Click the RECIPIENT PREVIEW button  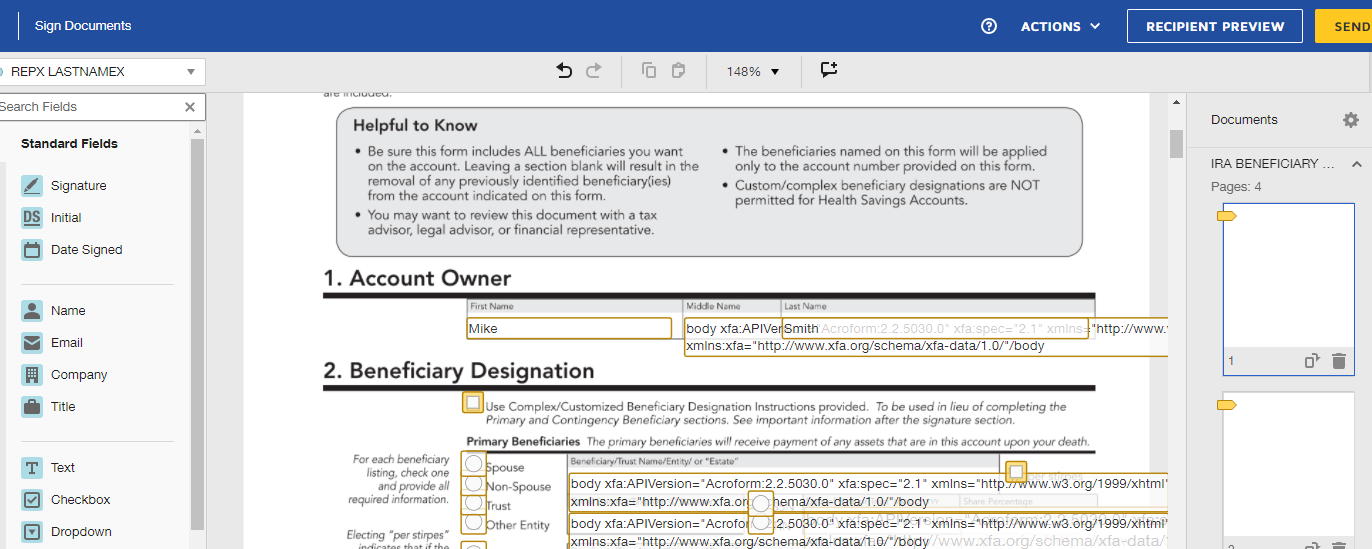[x=1215, y=26]
